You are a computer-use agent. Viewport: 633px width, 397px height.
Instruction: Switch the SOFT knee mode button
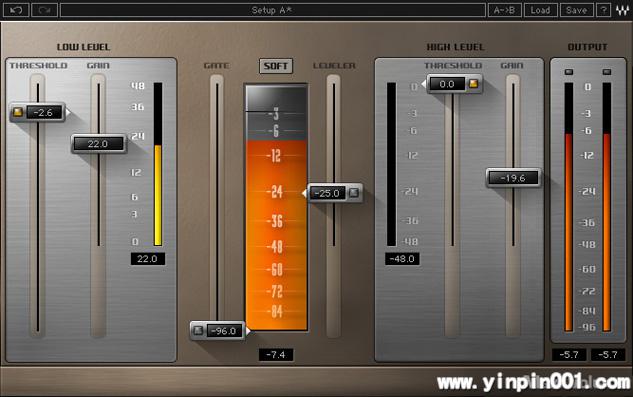click(x=276, y=66)
